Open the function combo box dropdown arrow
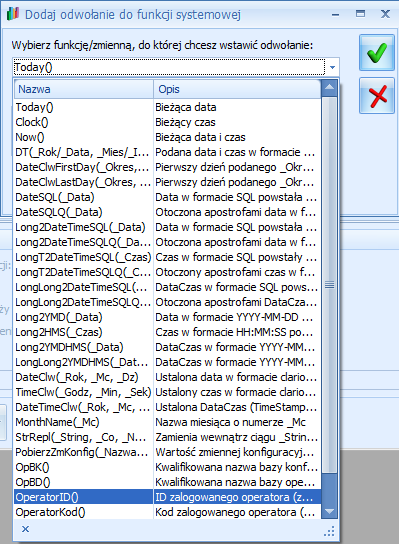 point(332,67)
